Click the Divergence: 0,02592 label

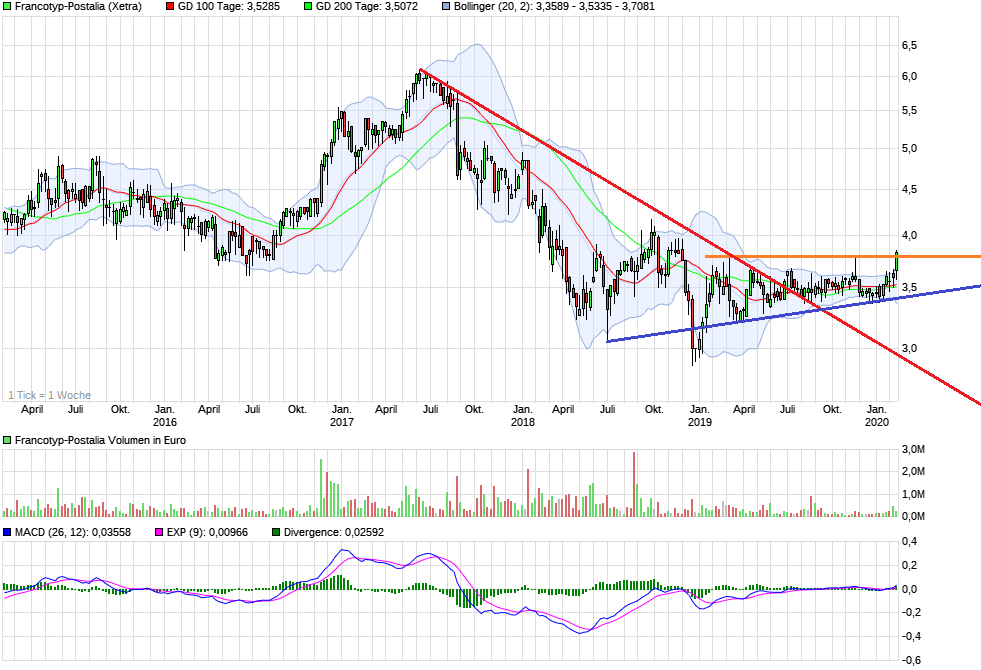tap(334, 532)
